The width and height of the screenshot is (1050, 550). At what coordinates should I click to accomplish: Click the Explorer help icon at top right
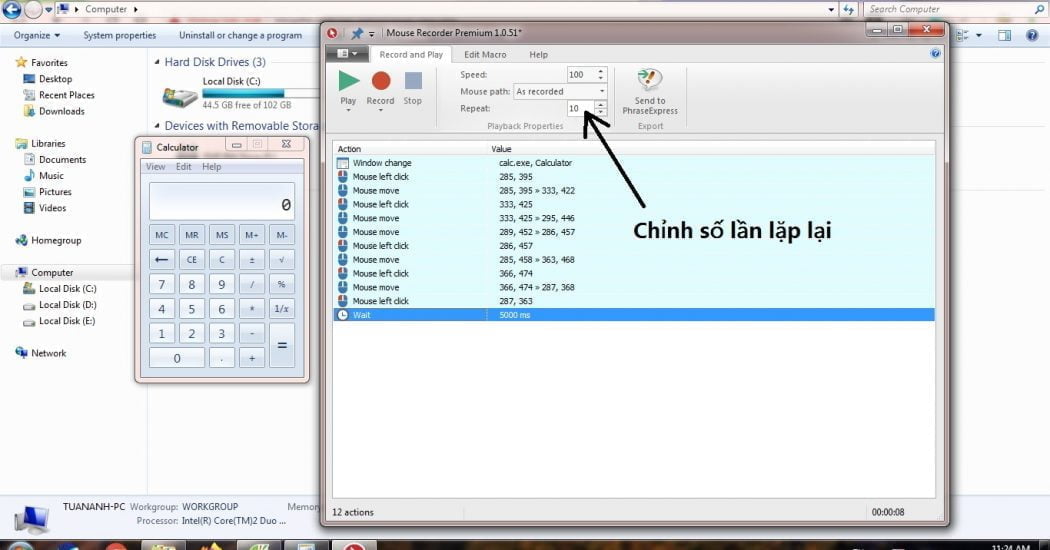(1032, 36)
